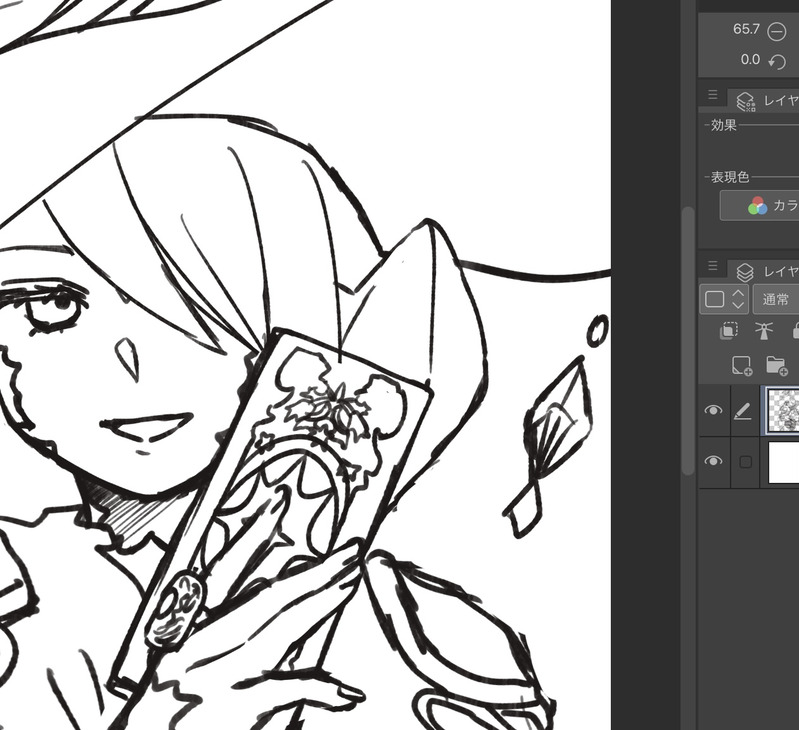Click the 65.7 zoom value field
The width and height of the screenshot is (799, 730).
[746, 30]
